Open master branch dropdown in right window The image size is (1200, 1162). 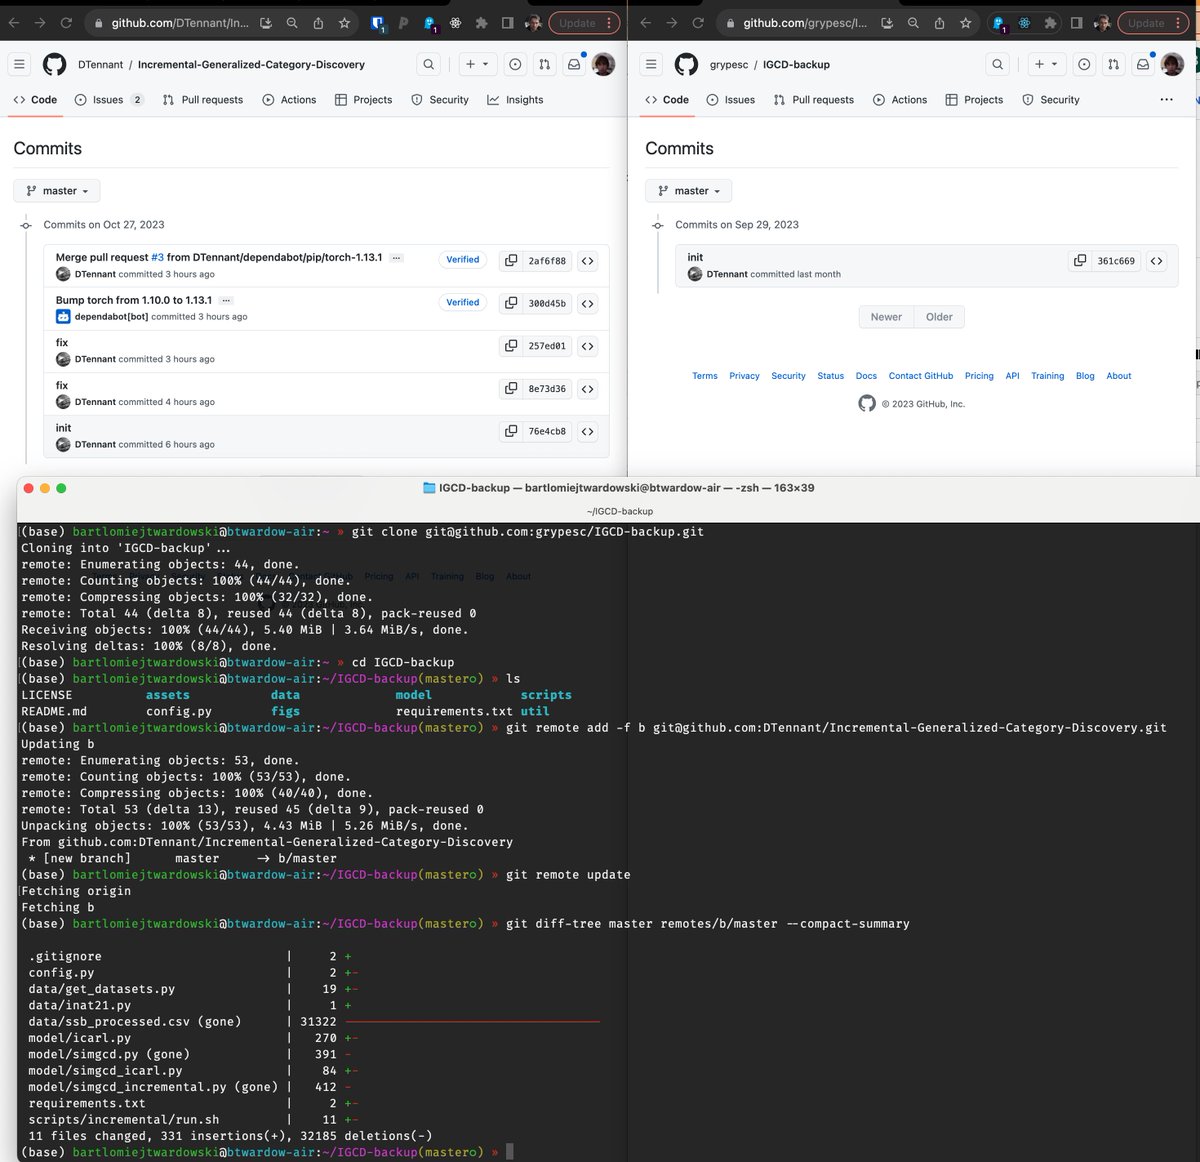689,191
